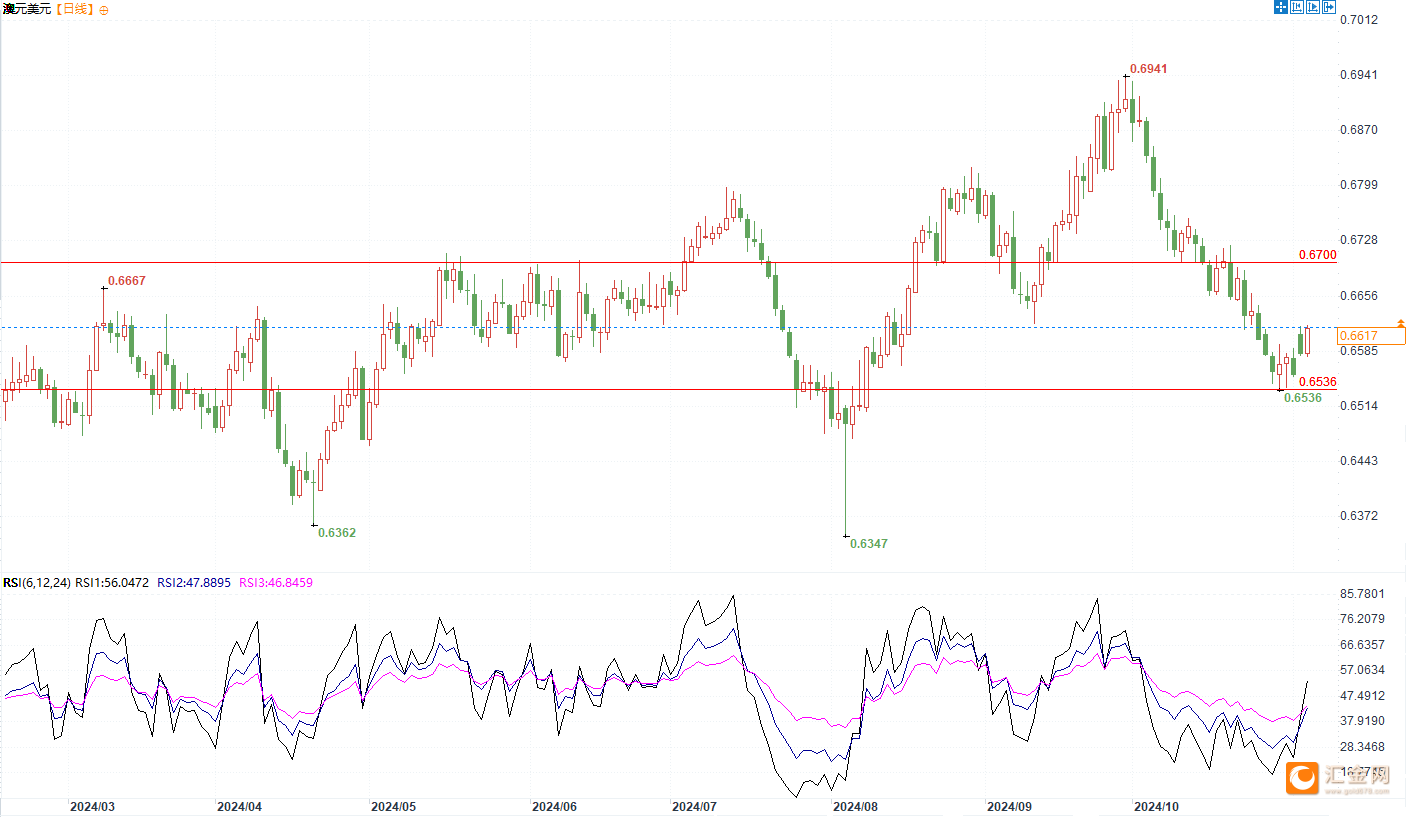The width and height of the screenshot is (1406, 817).
Task: Click the green 0.6536 low price marker
Action: [x=1303, y=398]
